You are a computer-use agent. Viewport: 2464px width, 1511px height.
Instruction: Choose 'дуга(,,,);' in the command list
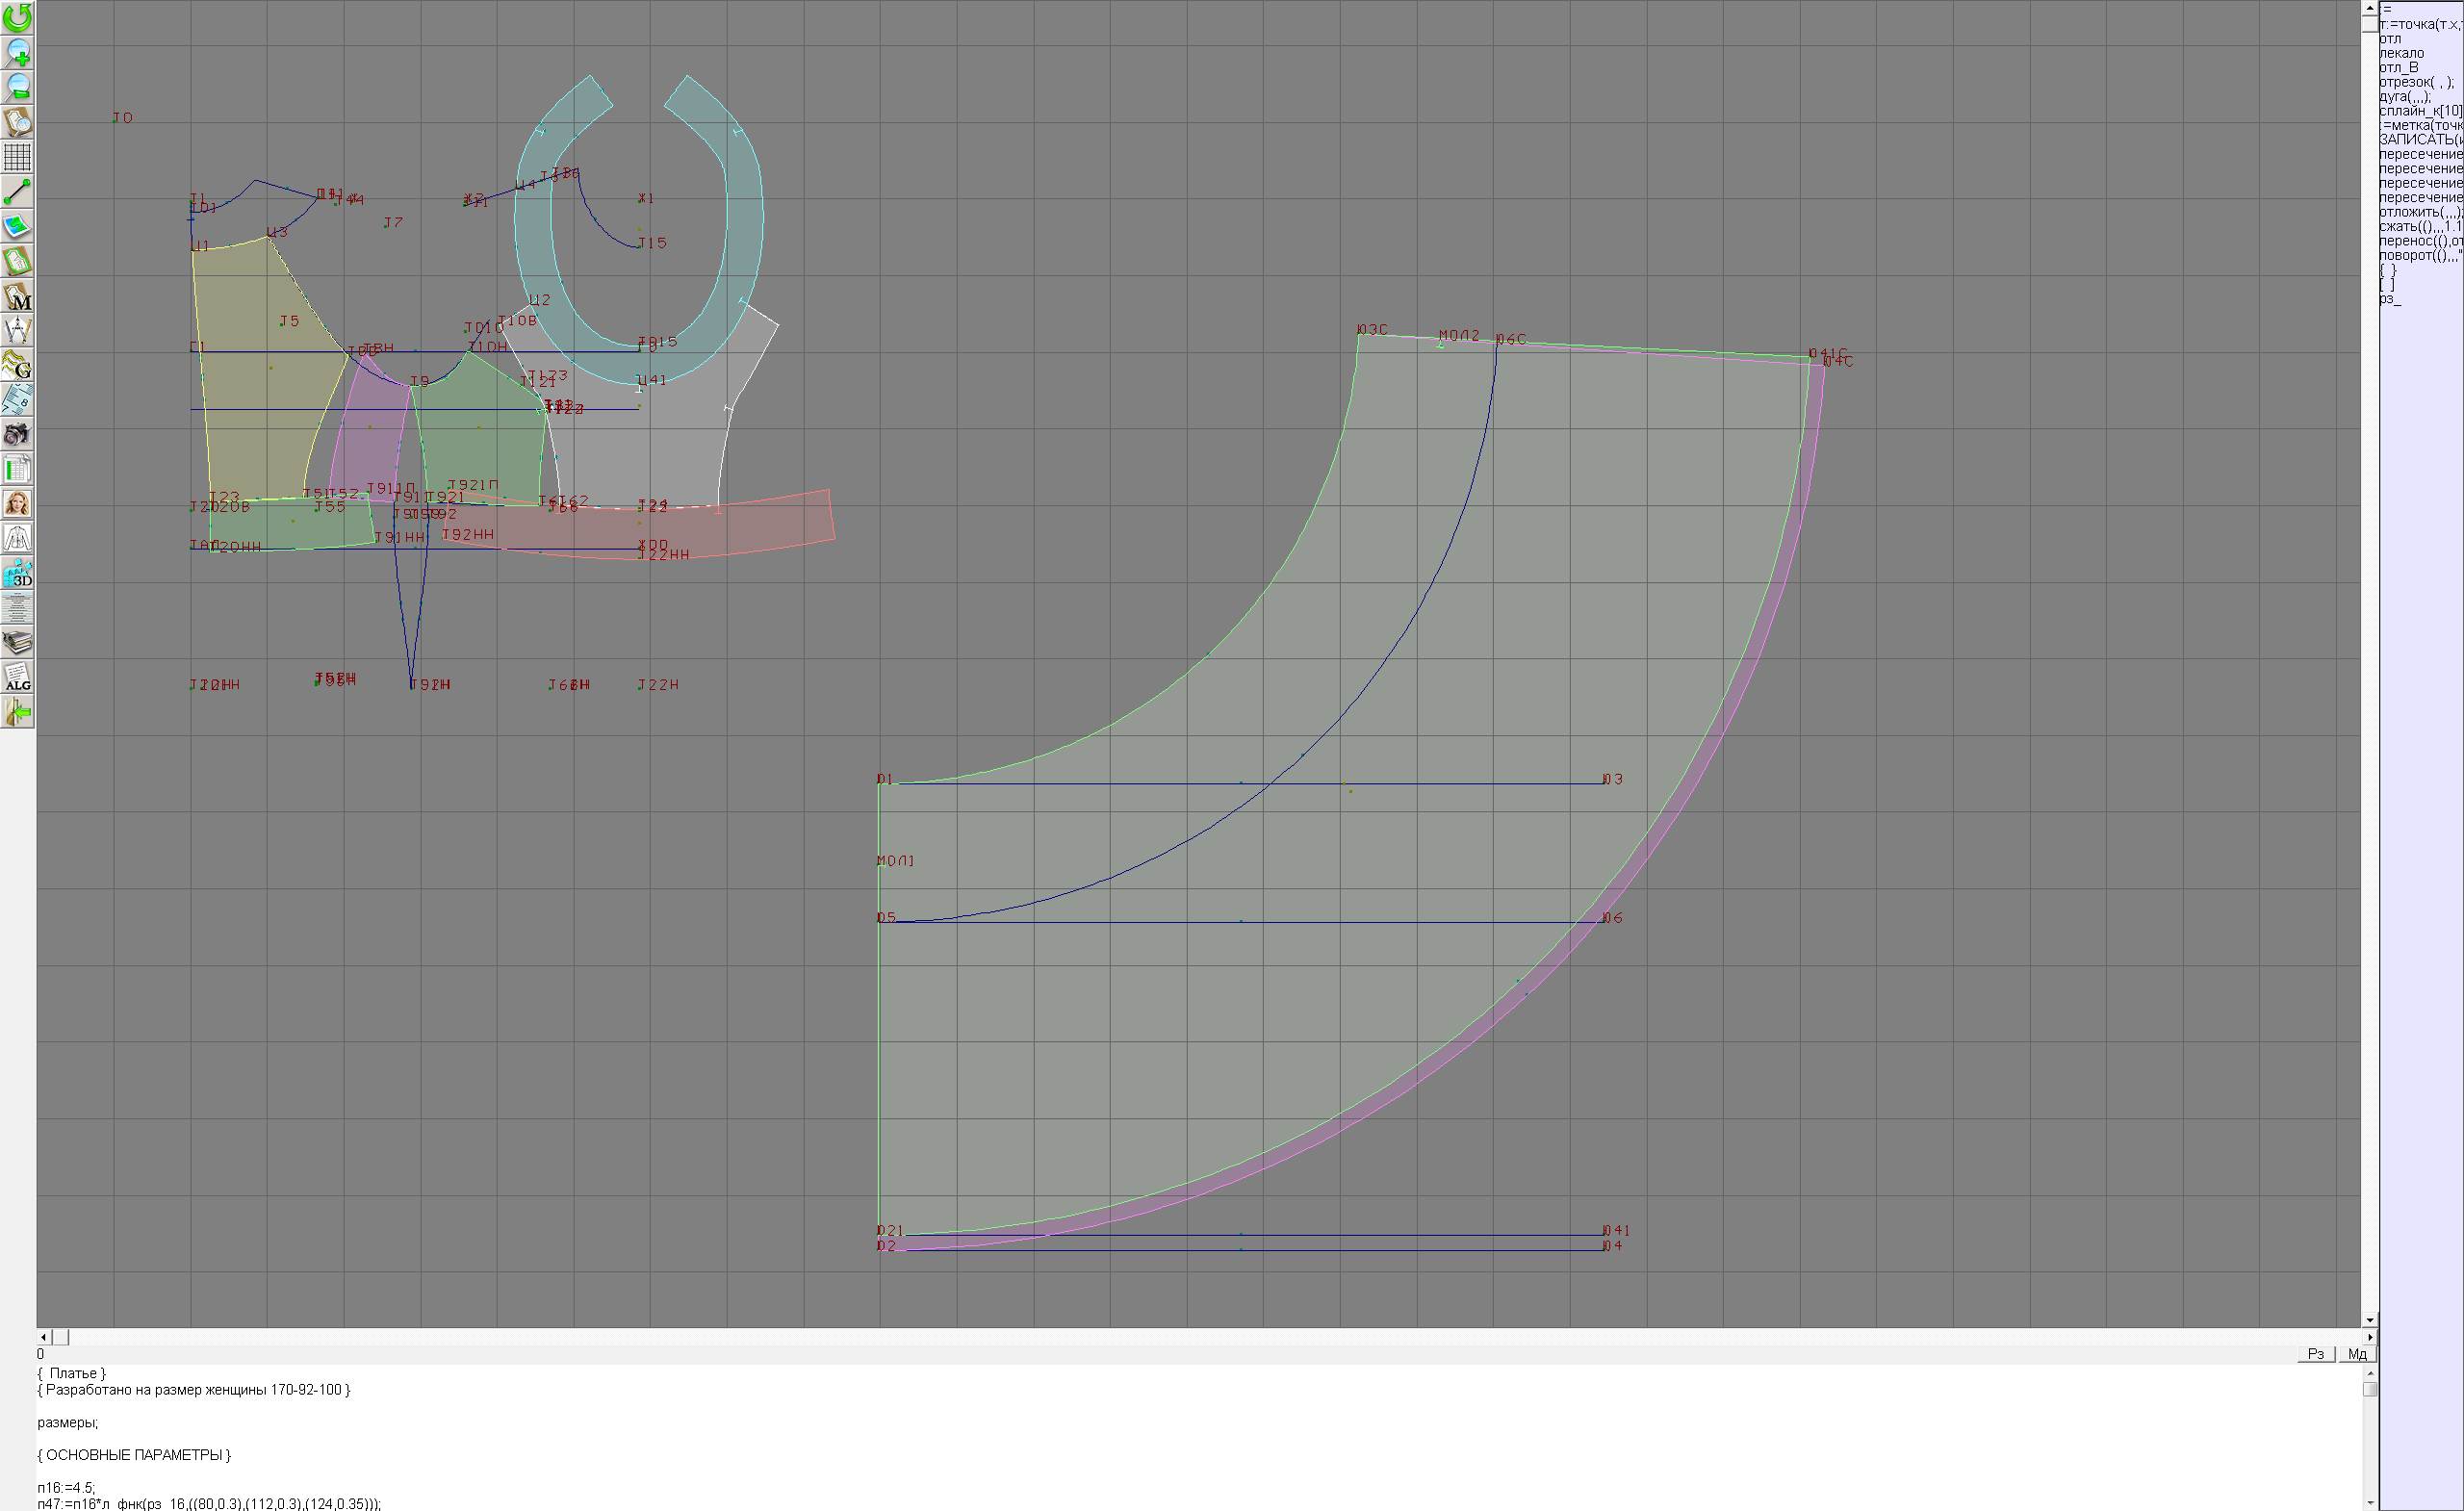tap(2404, 97)
